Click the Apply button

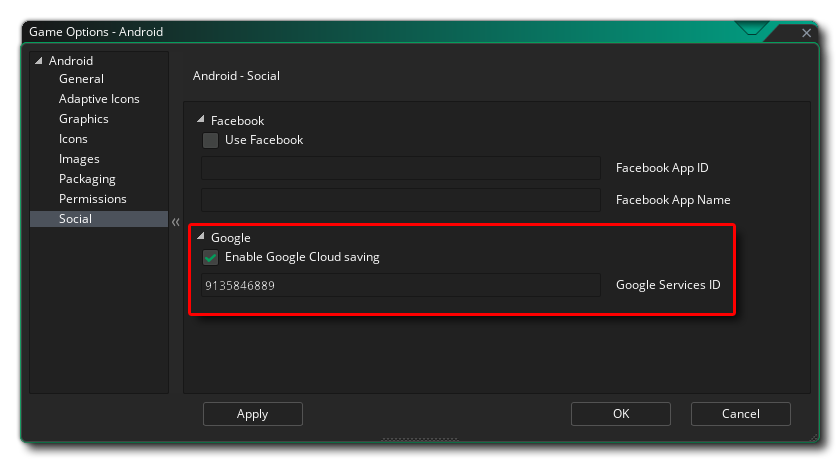point(253,414)
